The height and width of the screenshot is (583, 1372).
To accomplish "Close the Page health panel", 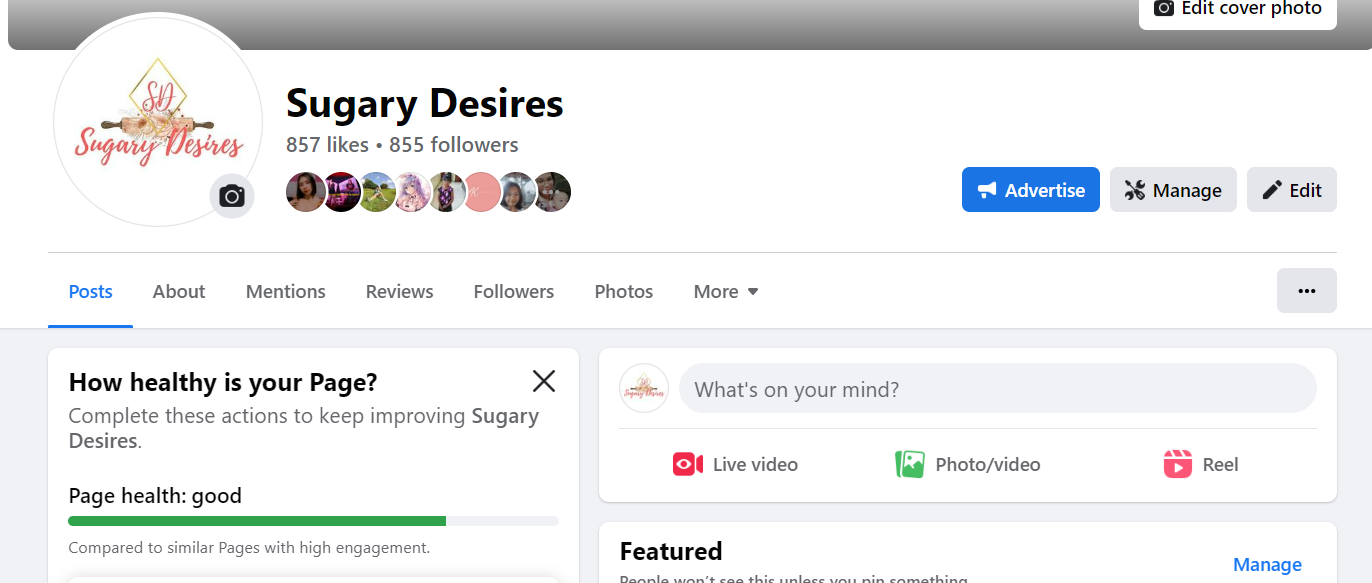I will pyautogui.click(x=544, y=381).
